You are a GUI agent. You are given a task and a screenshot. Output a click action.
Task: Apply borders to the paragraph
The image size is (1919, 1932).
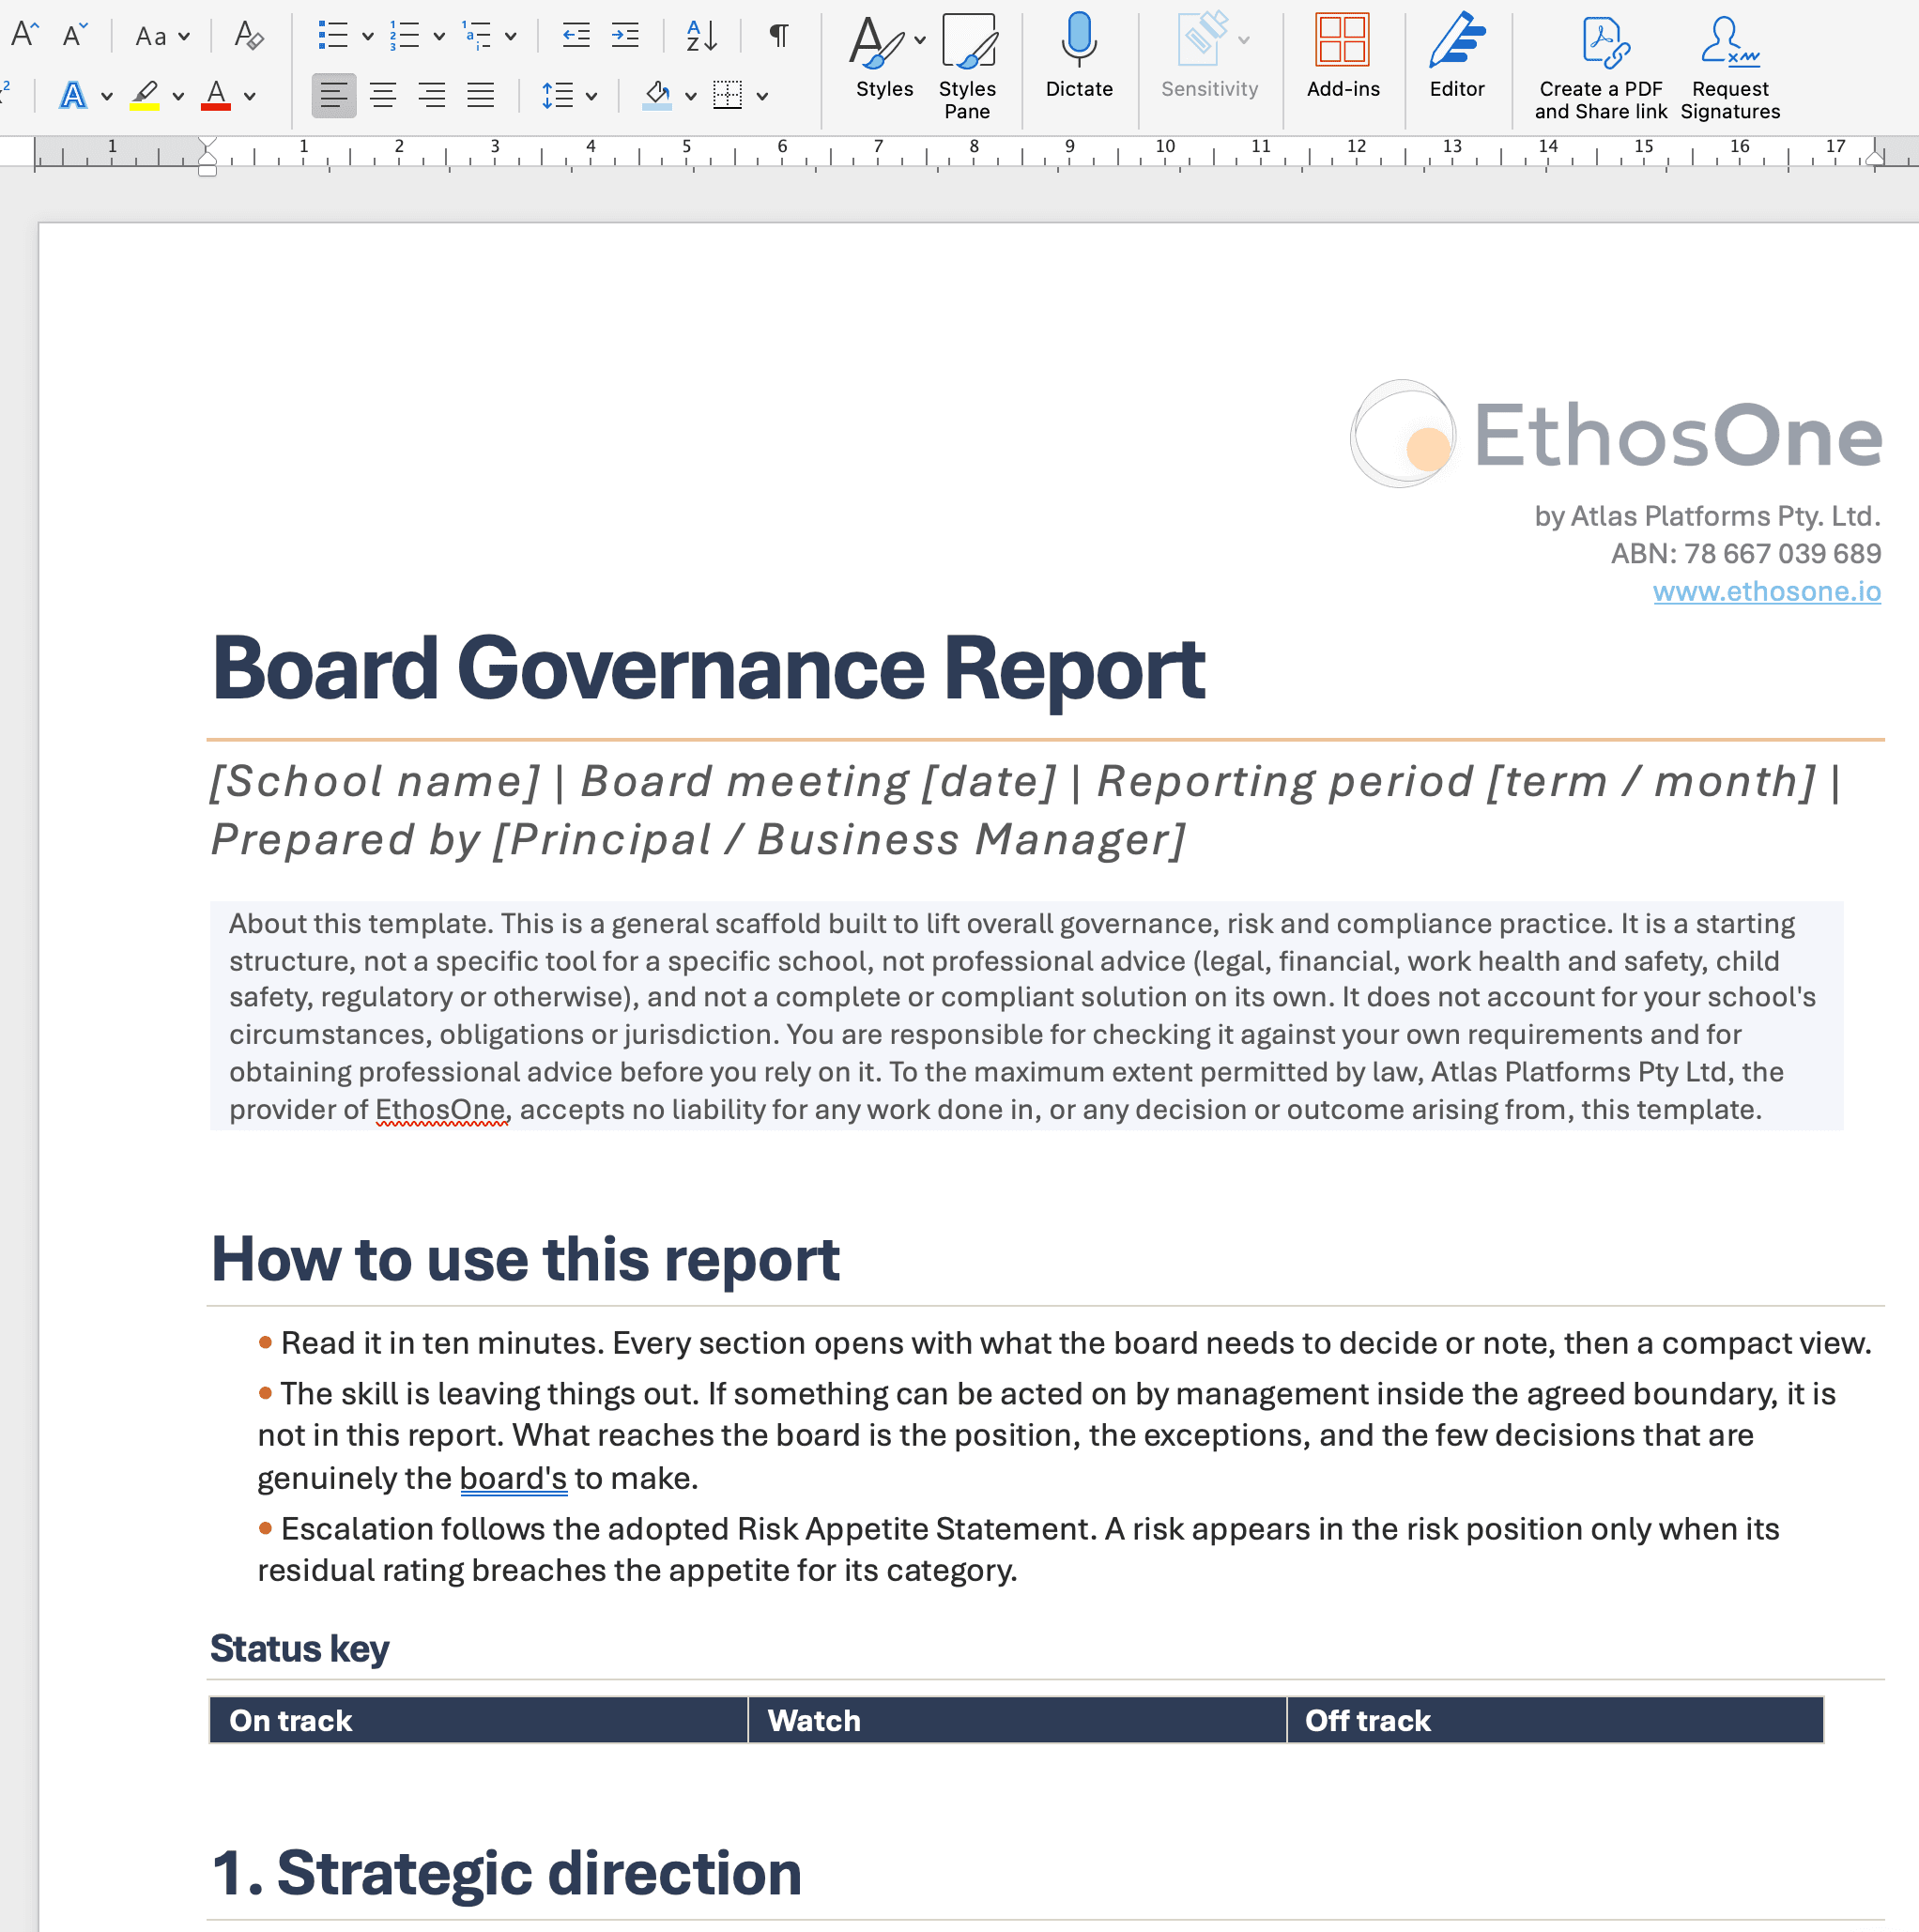click(728, 96)
